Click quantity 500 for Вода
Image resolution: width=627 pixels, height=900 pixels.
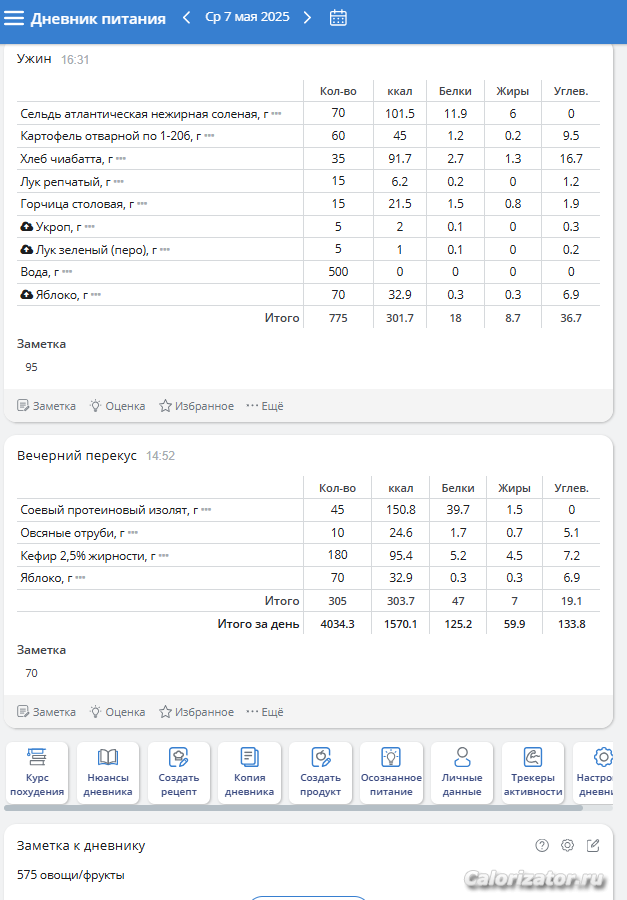click(x=338, y=272)
